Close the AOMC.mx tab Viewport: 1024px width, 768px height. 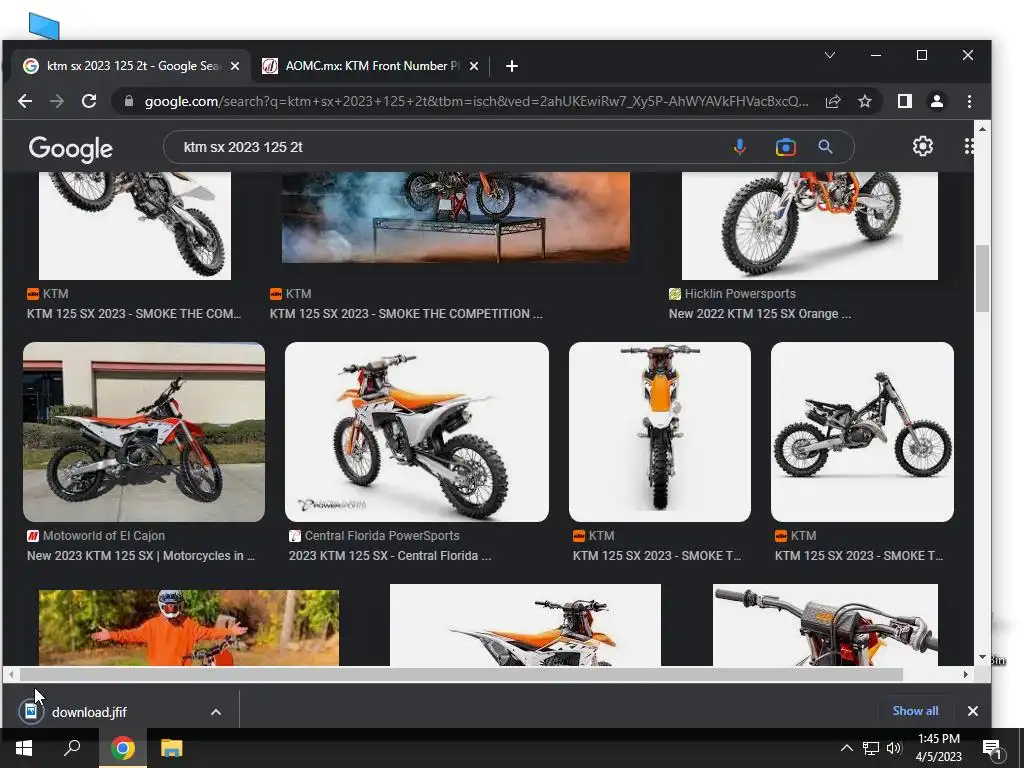pyautogui.click(x=474, y=66)
